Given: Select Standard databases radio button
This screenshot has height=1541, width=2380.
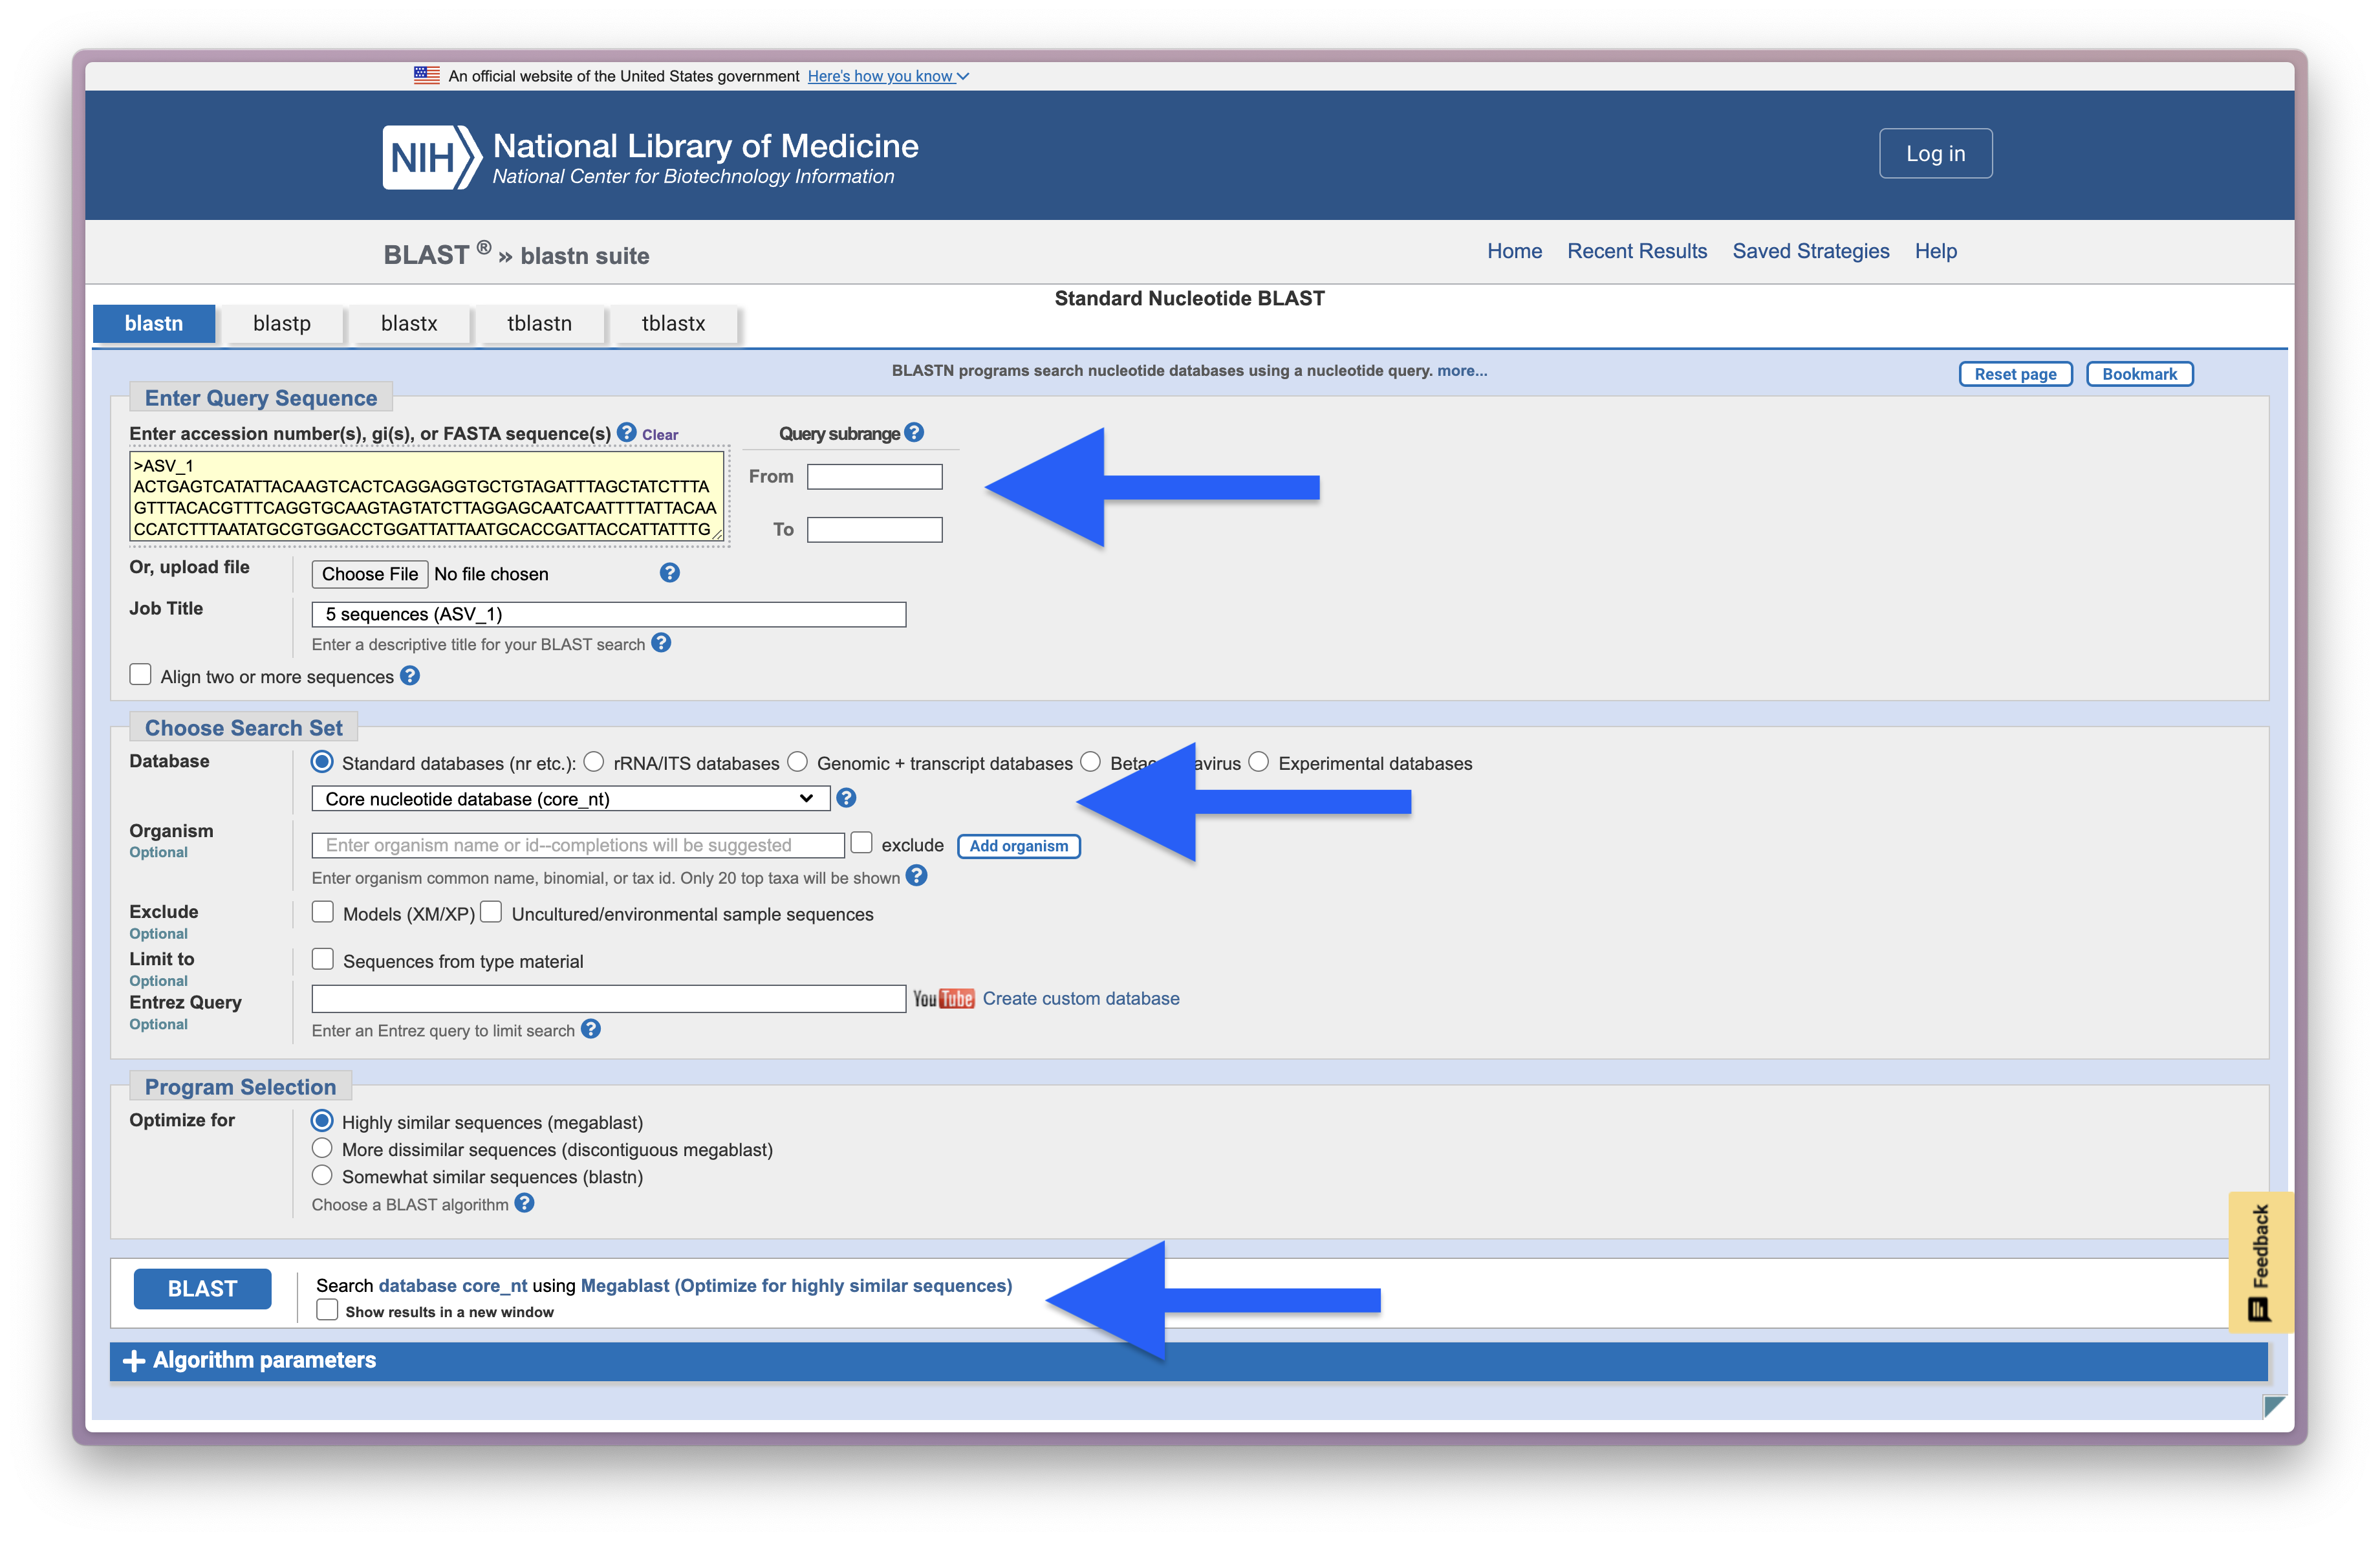Looking at the screenshot, I should coord(322,762).
